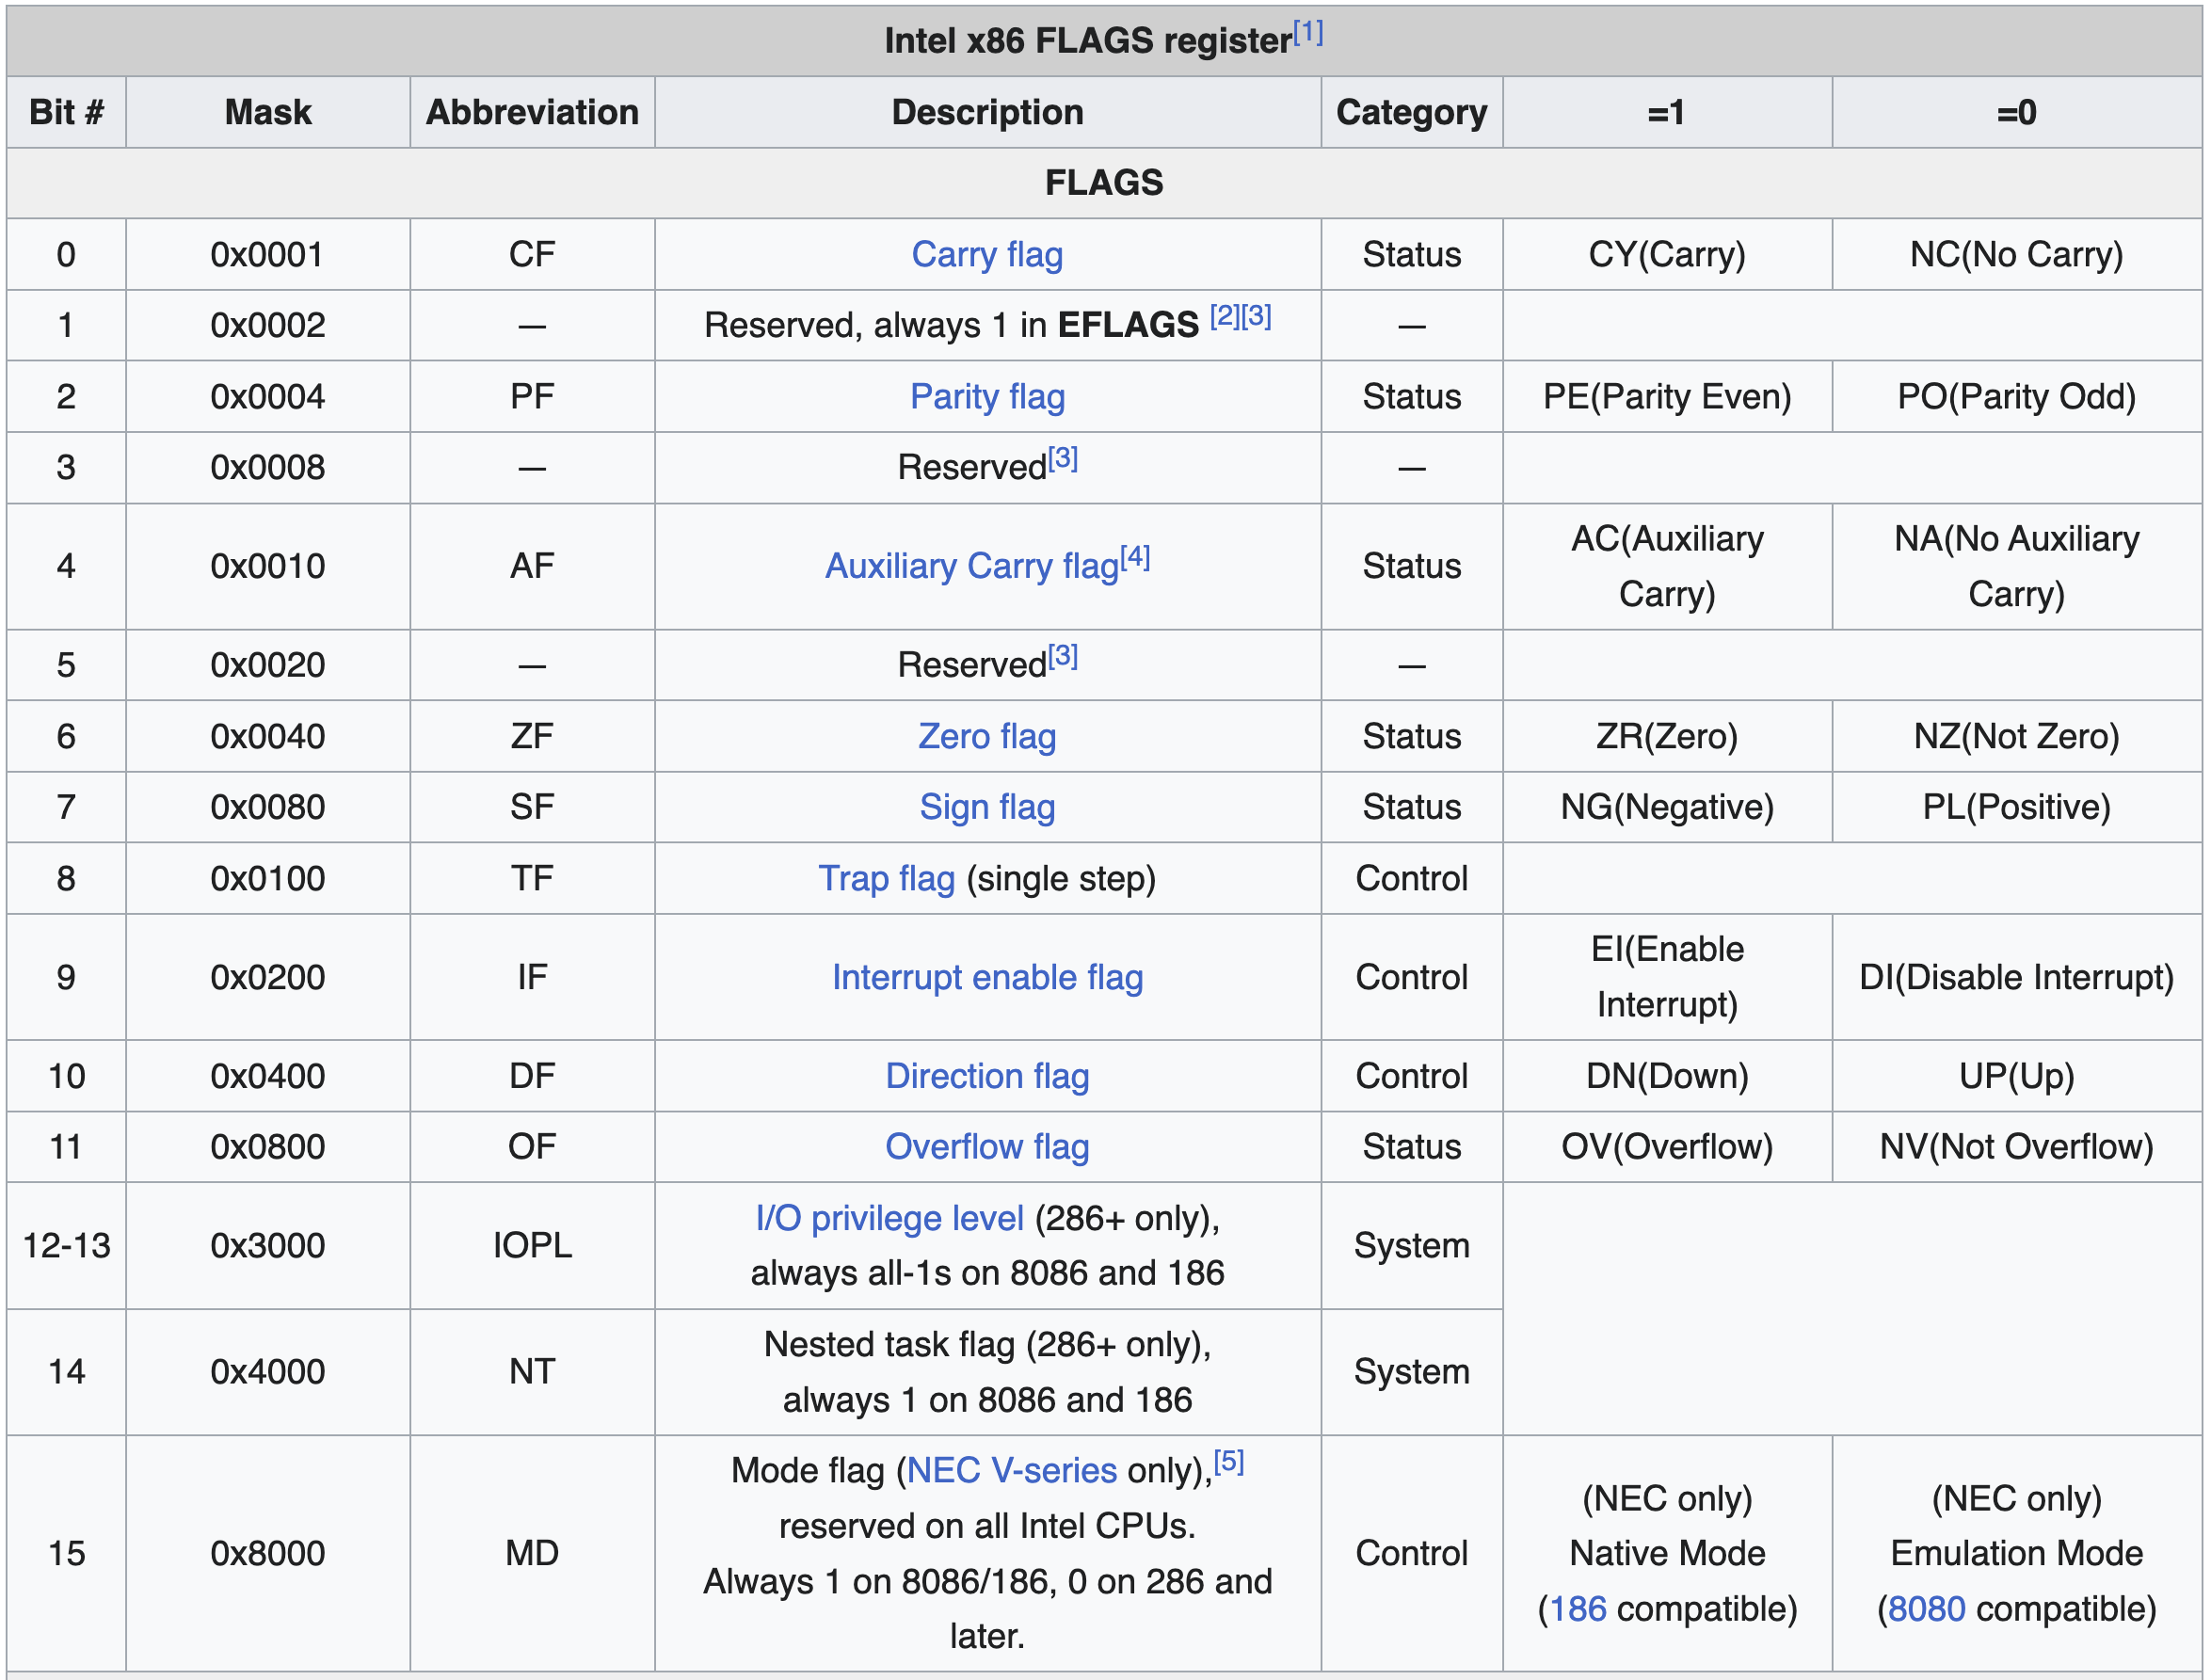Click citation [3] in bit 5 row
This screenshot has width=2211, height=1680.
(1062, 656)
